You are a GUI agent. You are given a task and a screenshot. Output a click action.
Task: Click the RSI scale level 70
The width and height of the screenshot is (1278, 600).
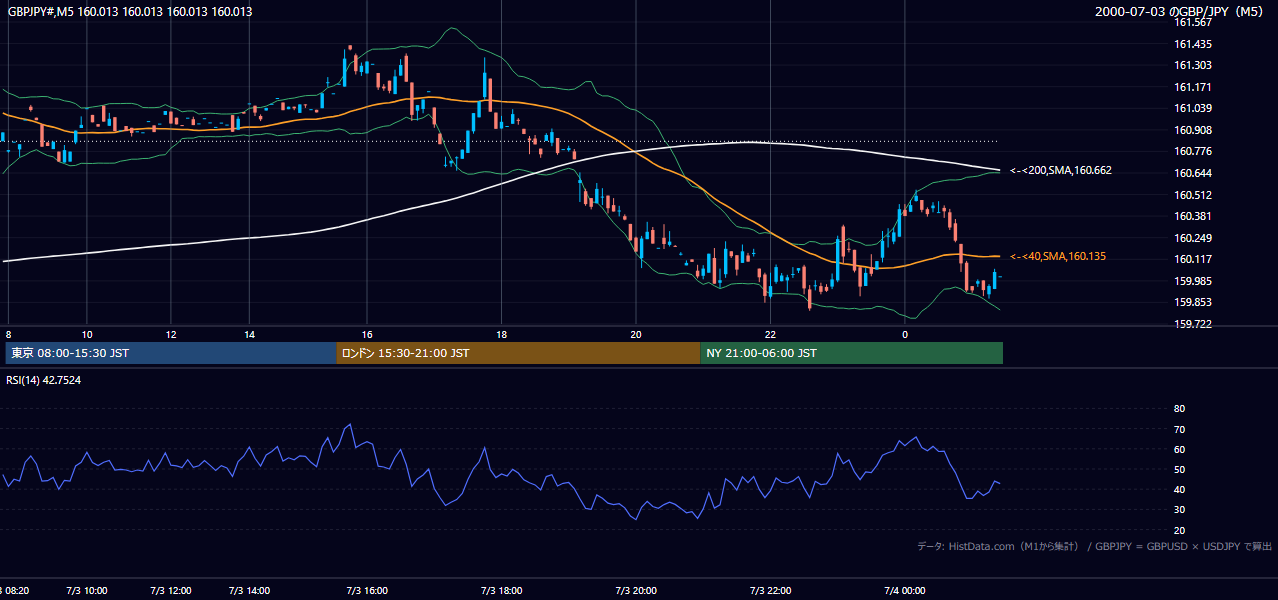[1179, 429]
